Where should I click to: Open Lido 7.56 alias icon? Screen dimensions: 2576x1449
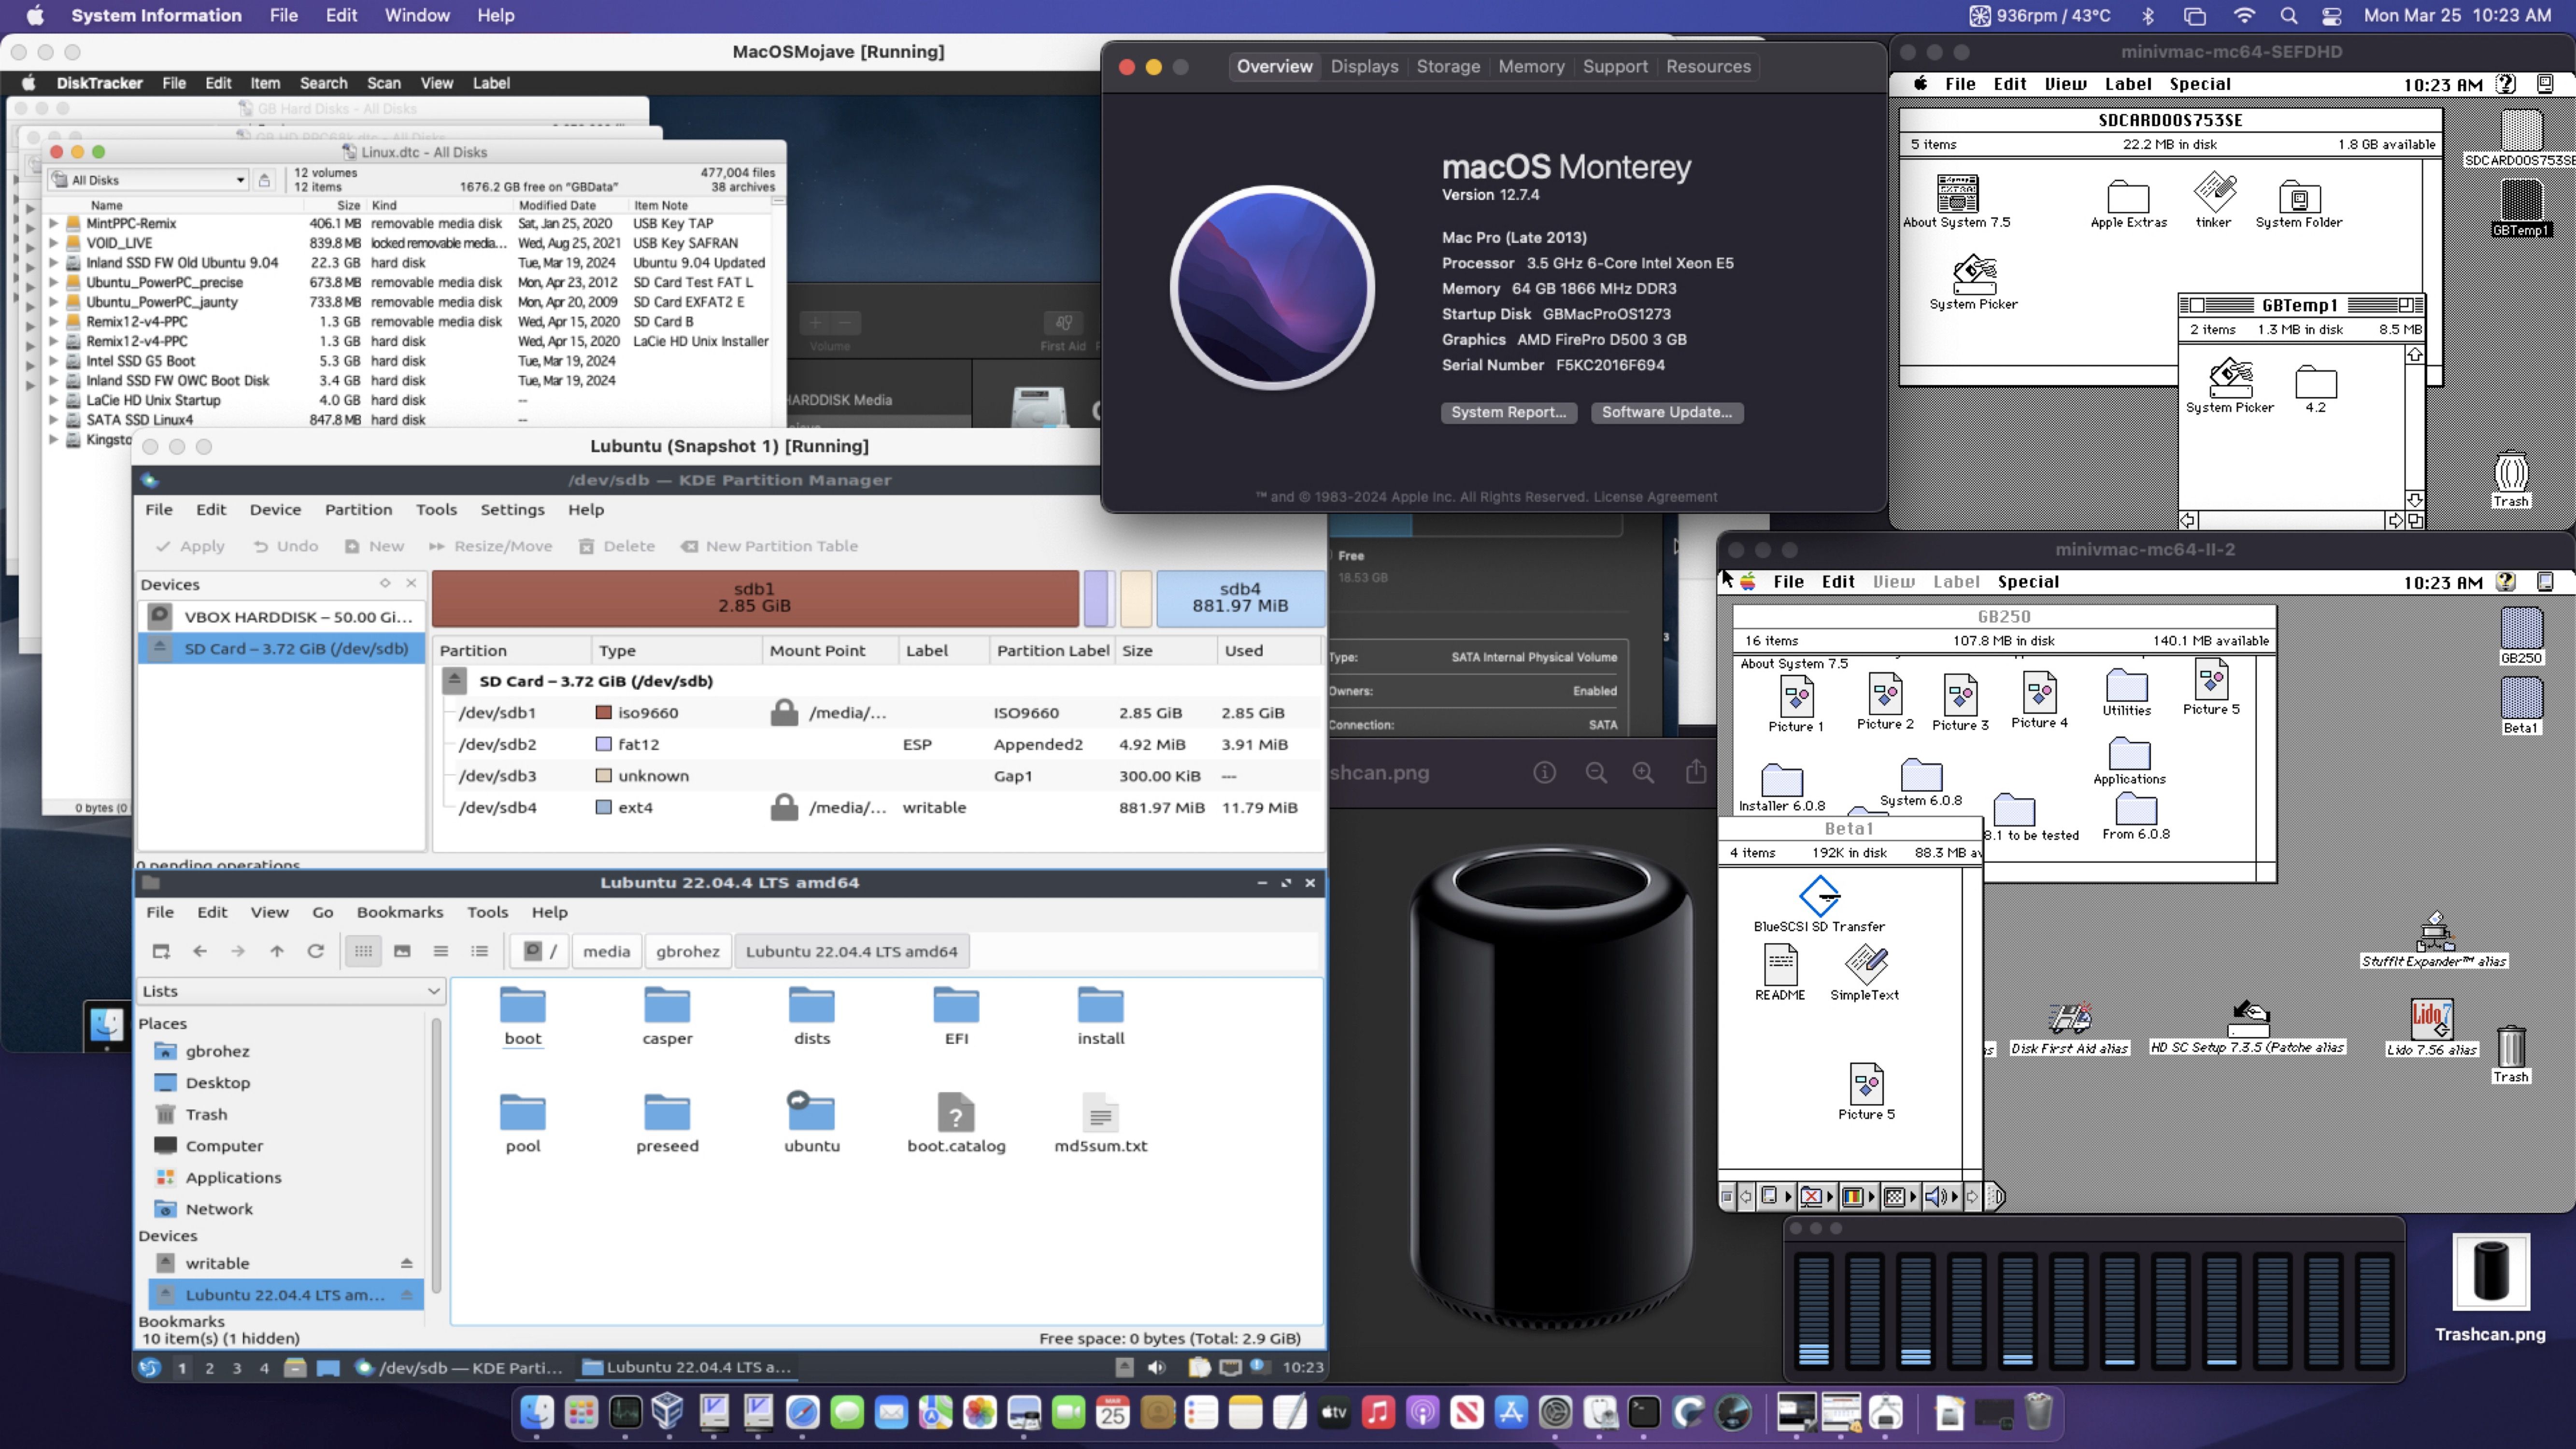coord(2431,1027)
